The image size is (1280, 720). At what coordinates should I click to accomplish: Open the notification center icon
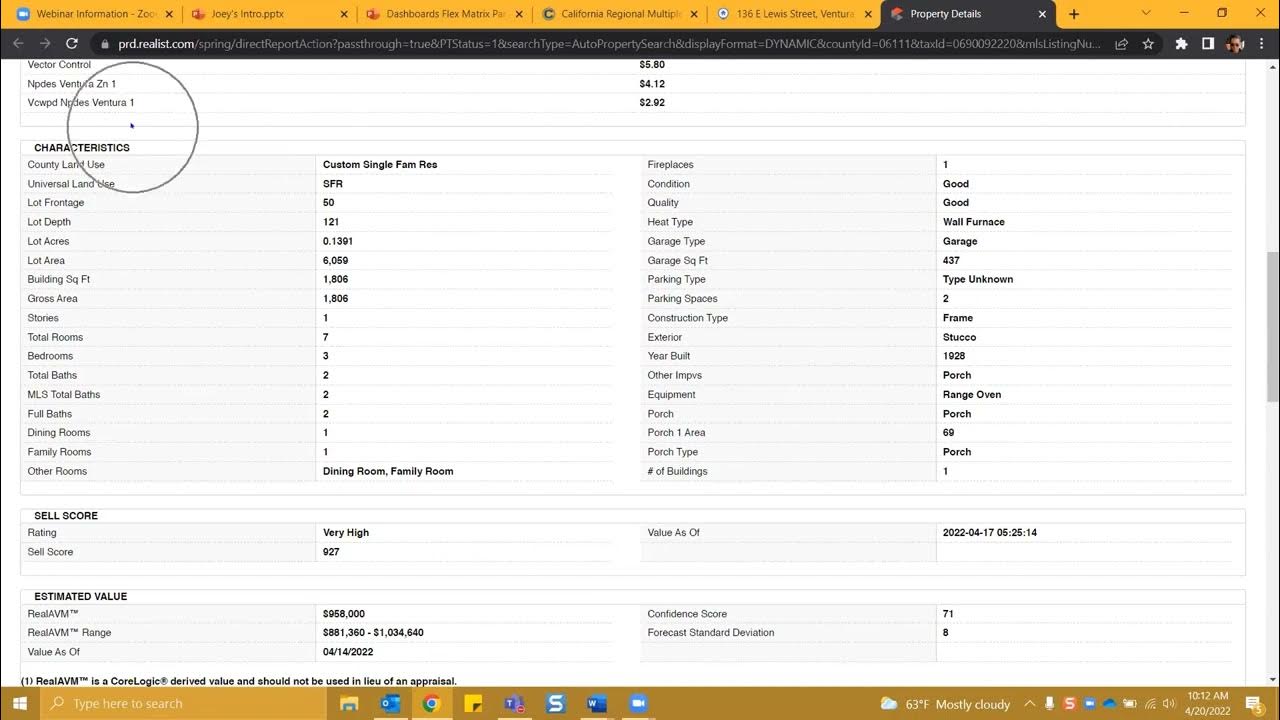tap(1254, 704)
